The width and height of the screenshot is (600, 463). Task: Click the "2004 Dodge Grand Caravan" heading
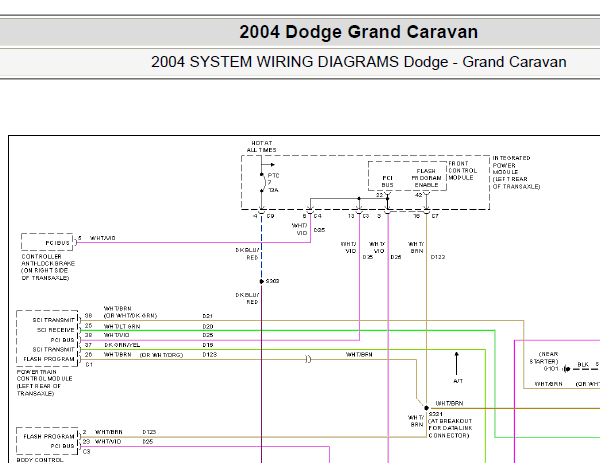[359, 32]
